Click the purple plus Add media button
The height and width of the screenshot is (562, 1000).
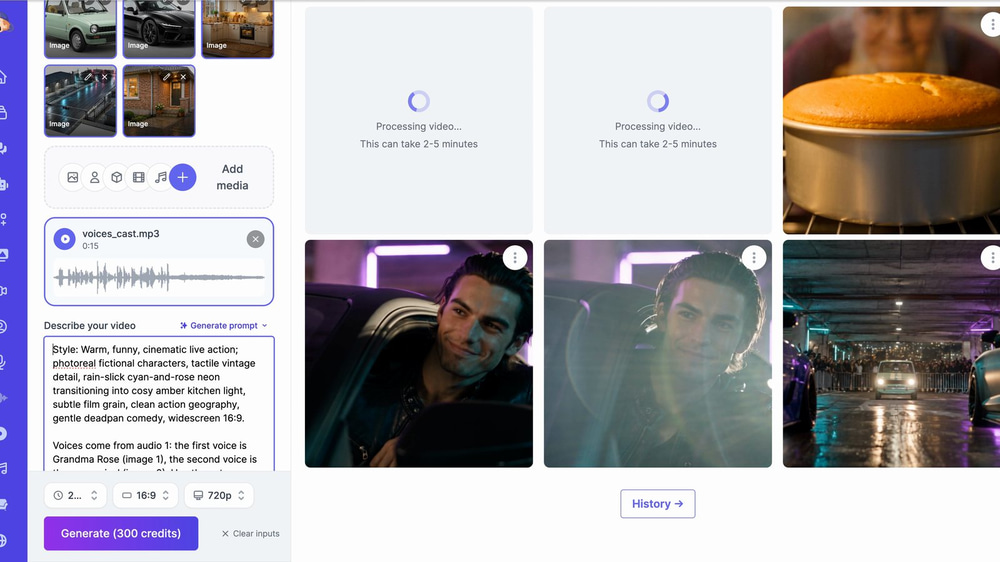coord(182,177)
